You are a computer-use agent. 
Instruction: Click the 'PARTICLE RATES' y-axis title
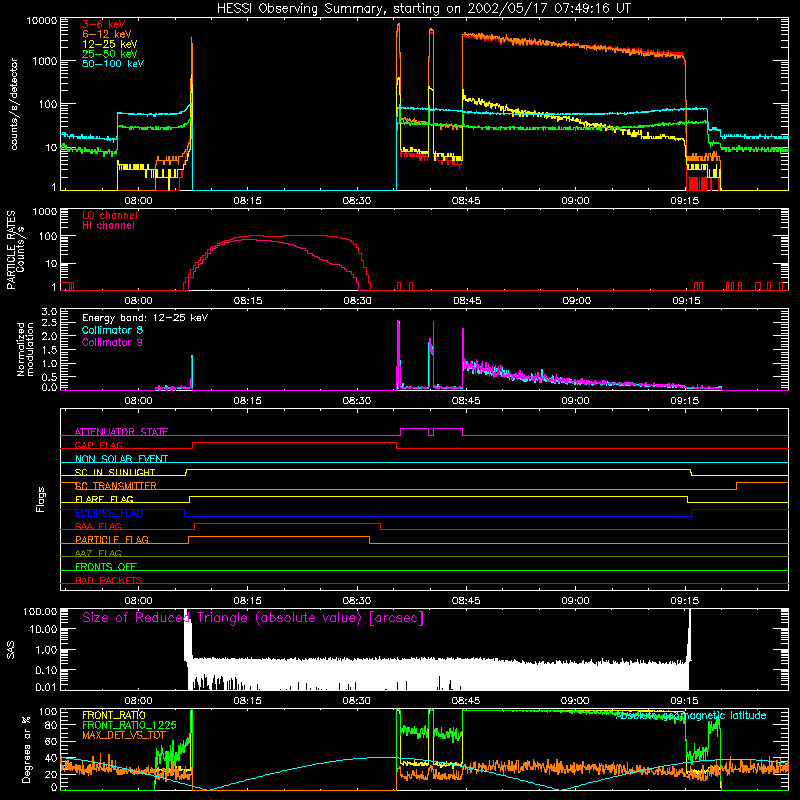[11, 250]
